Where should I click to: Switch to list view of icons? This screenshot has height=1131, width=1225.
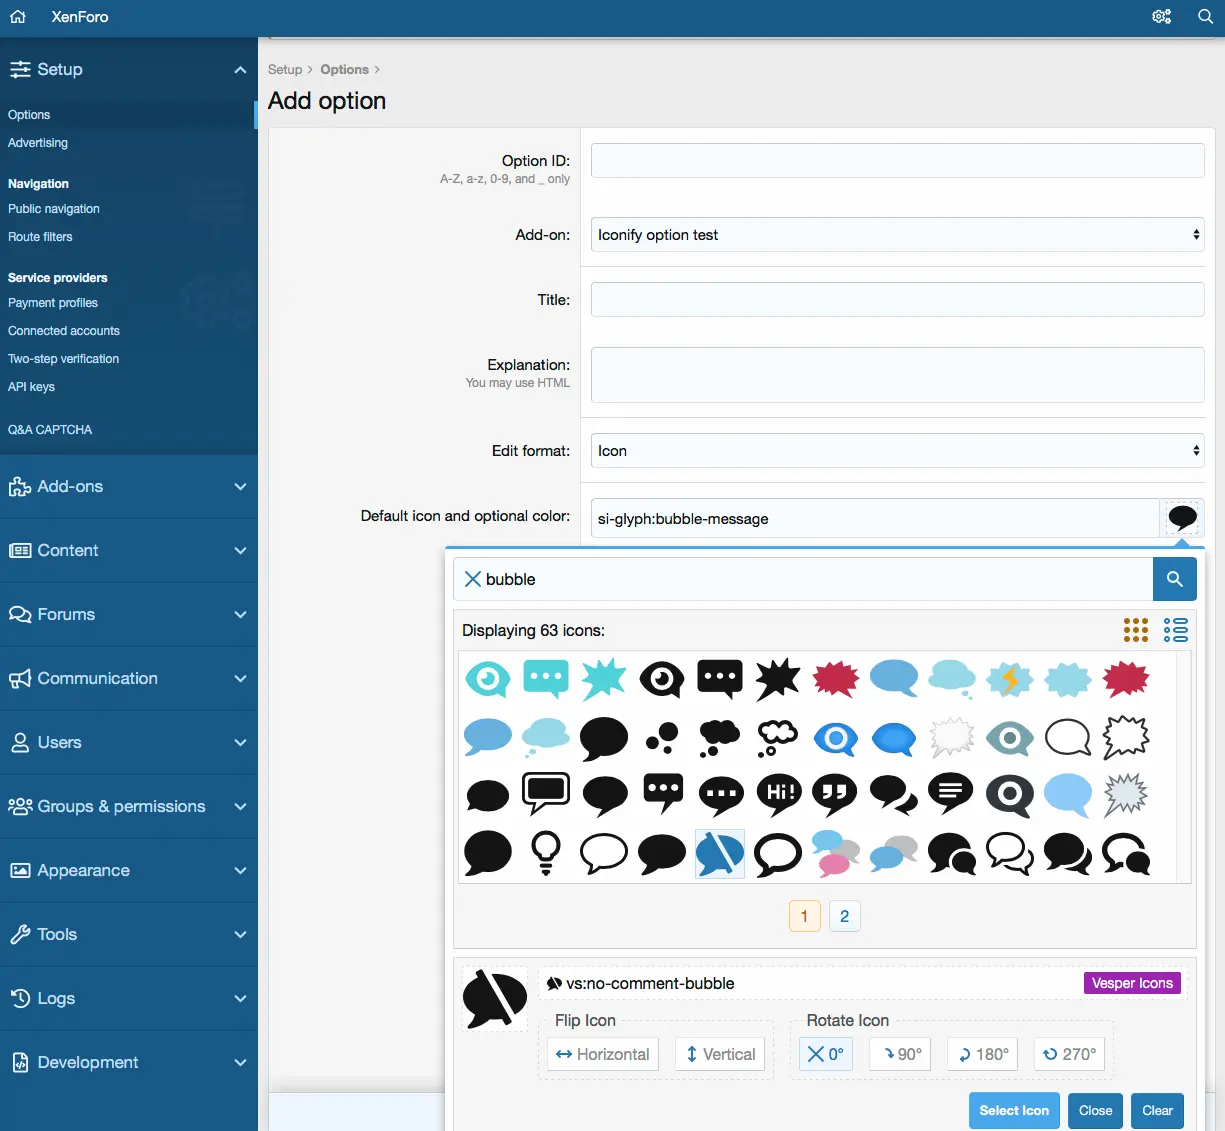tap(1175, 630)
